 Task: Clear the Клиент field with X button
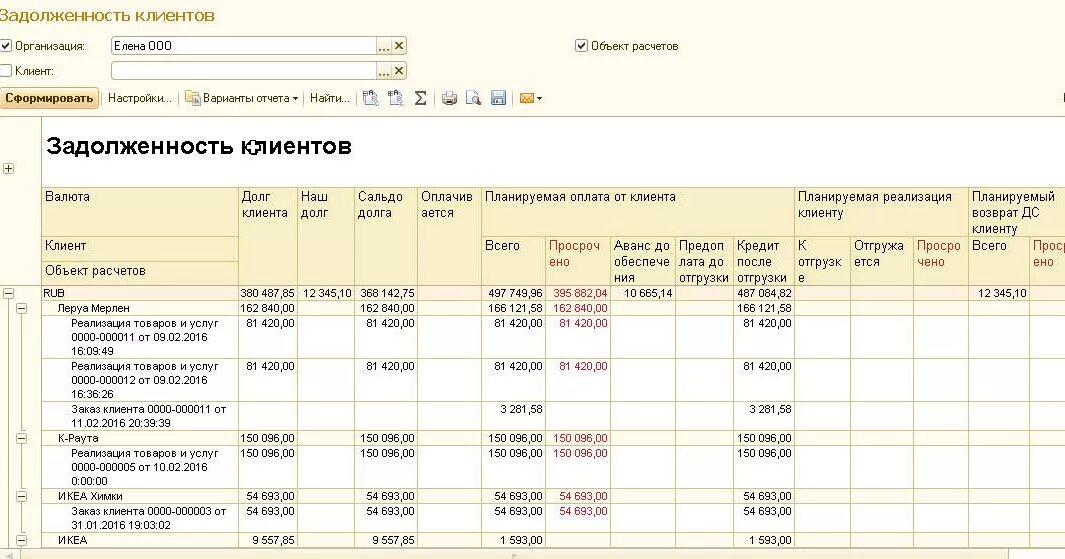pos(399,71)
